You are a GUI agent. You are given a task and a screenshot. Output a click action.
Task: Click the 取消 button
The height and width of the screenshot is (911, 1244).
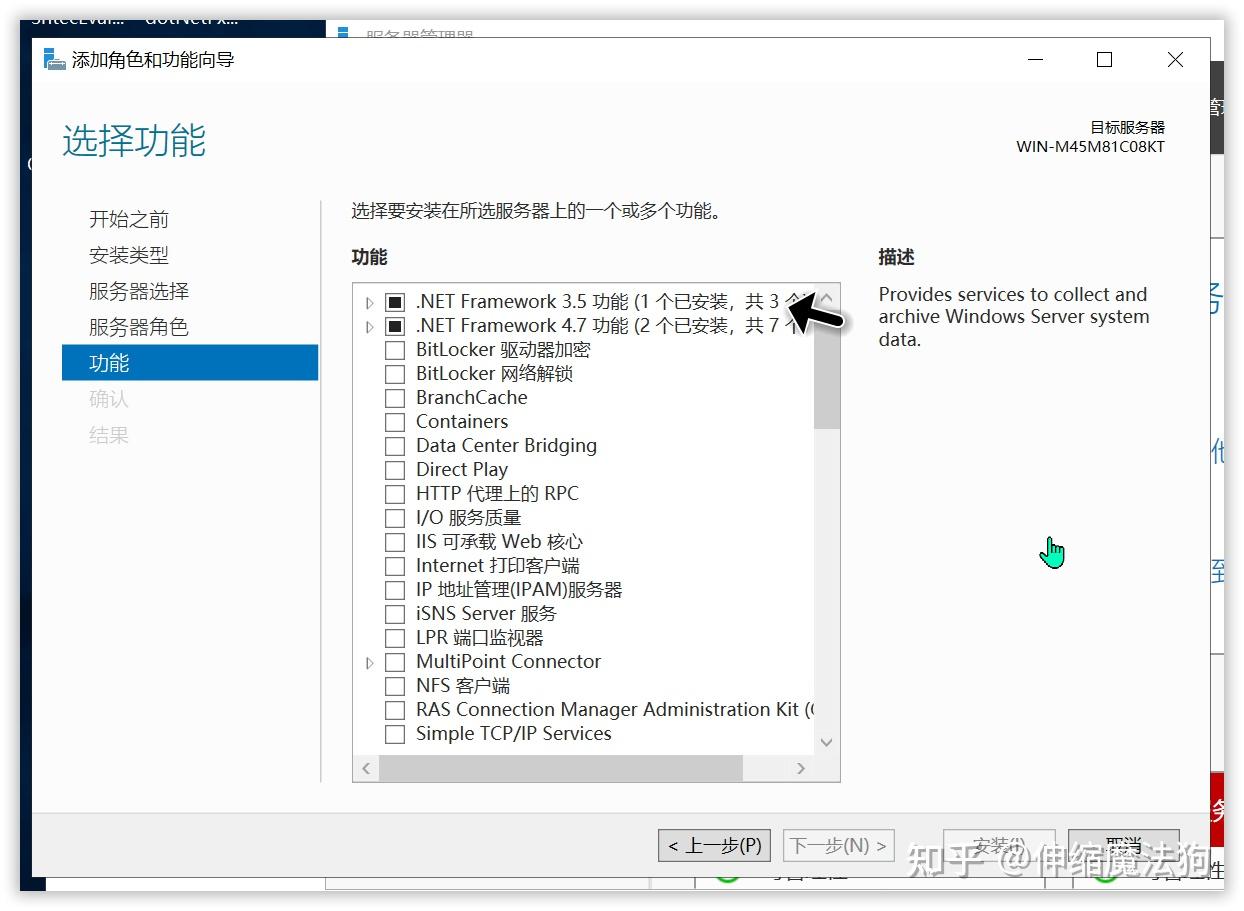click(1123, 845)
